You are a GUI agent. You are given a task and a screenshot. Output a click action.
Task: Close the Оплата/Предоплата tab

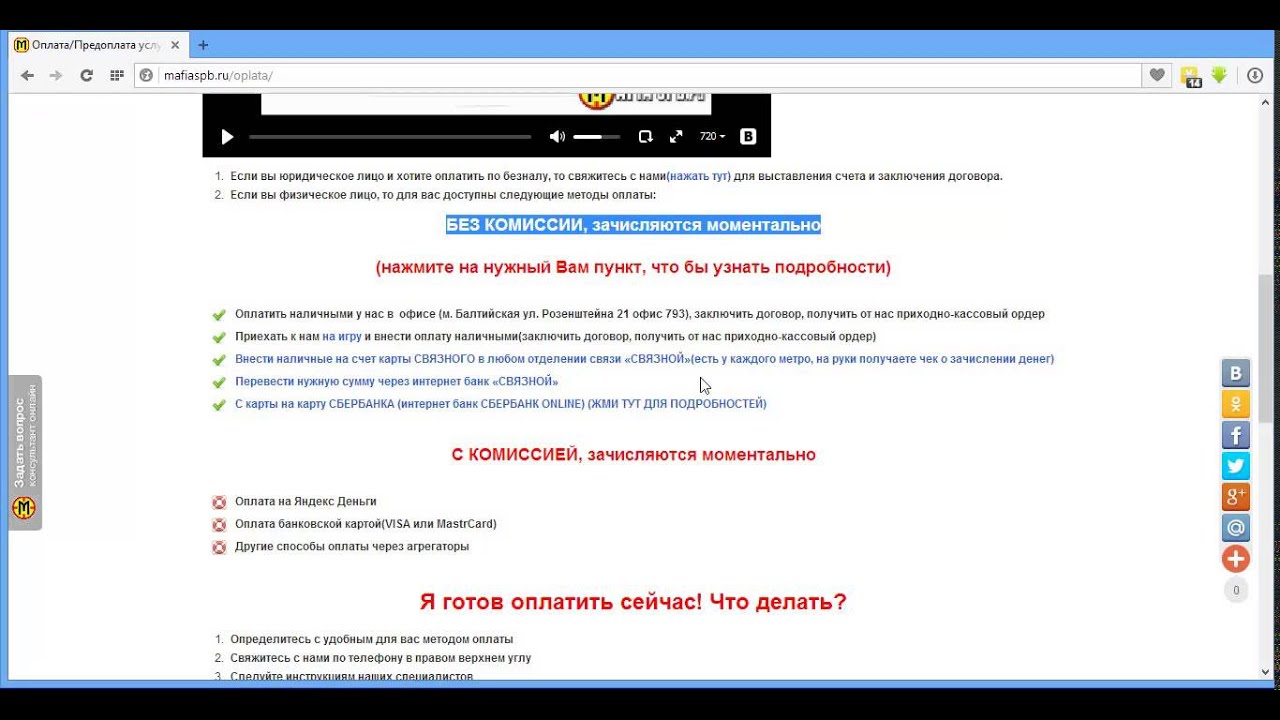tap(175, 45)
